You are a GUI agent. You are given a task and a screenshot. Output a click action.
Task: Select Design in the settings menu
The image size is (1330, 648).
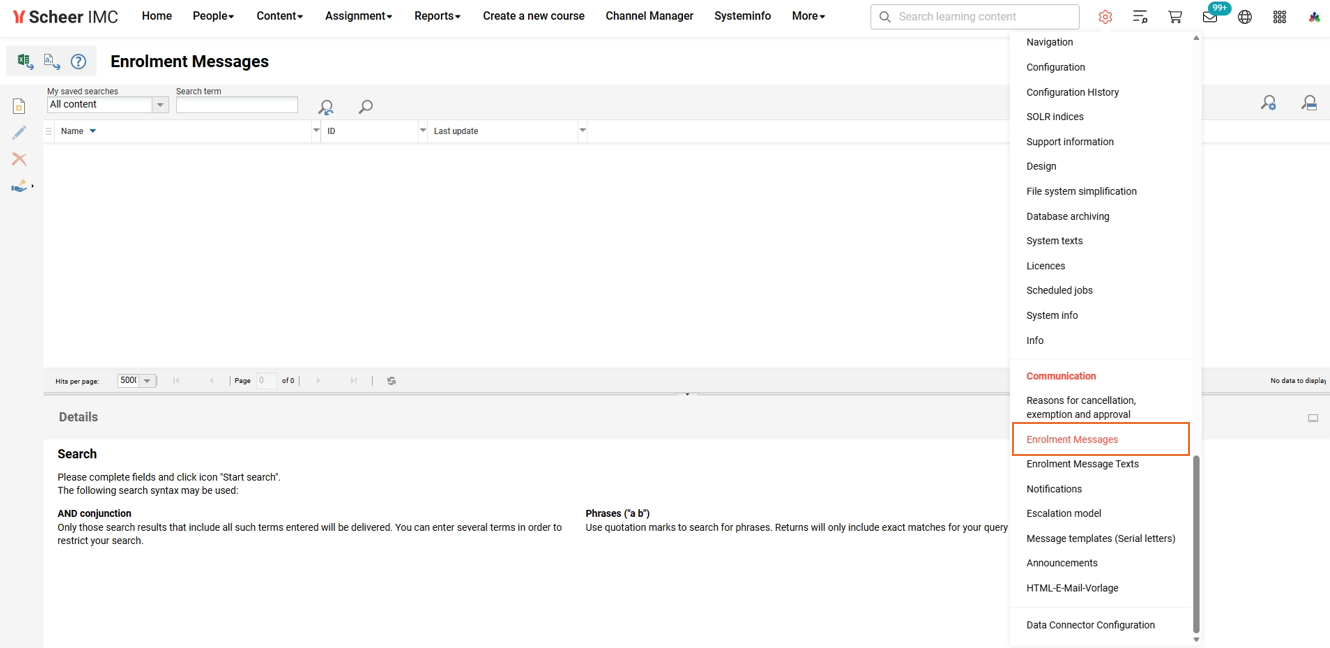(x=1041, y=166)
